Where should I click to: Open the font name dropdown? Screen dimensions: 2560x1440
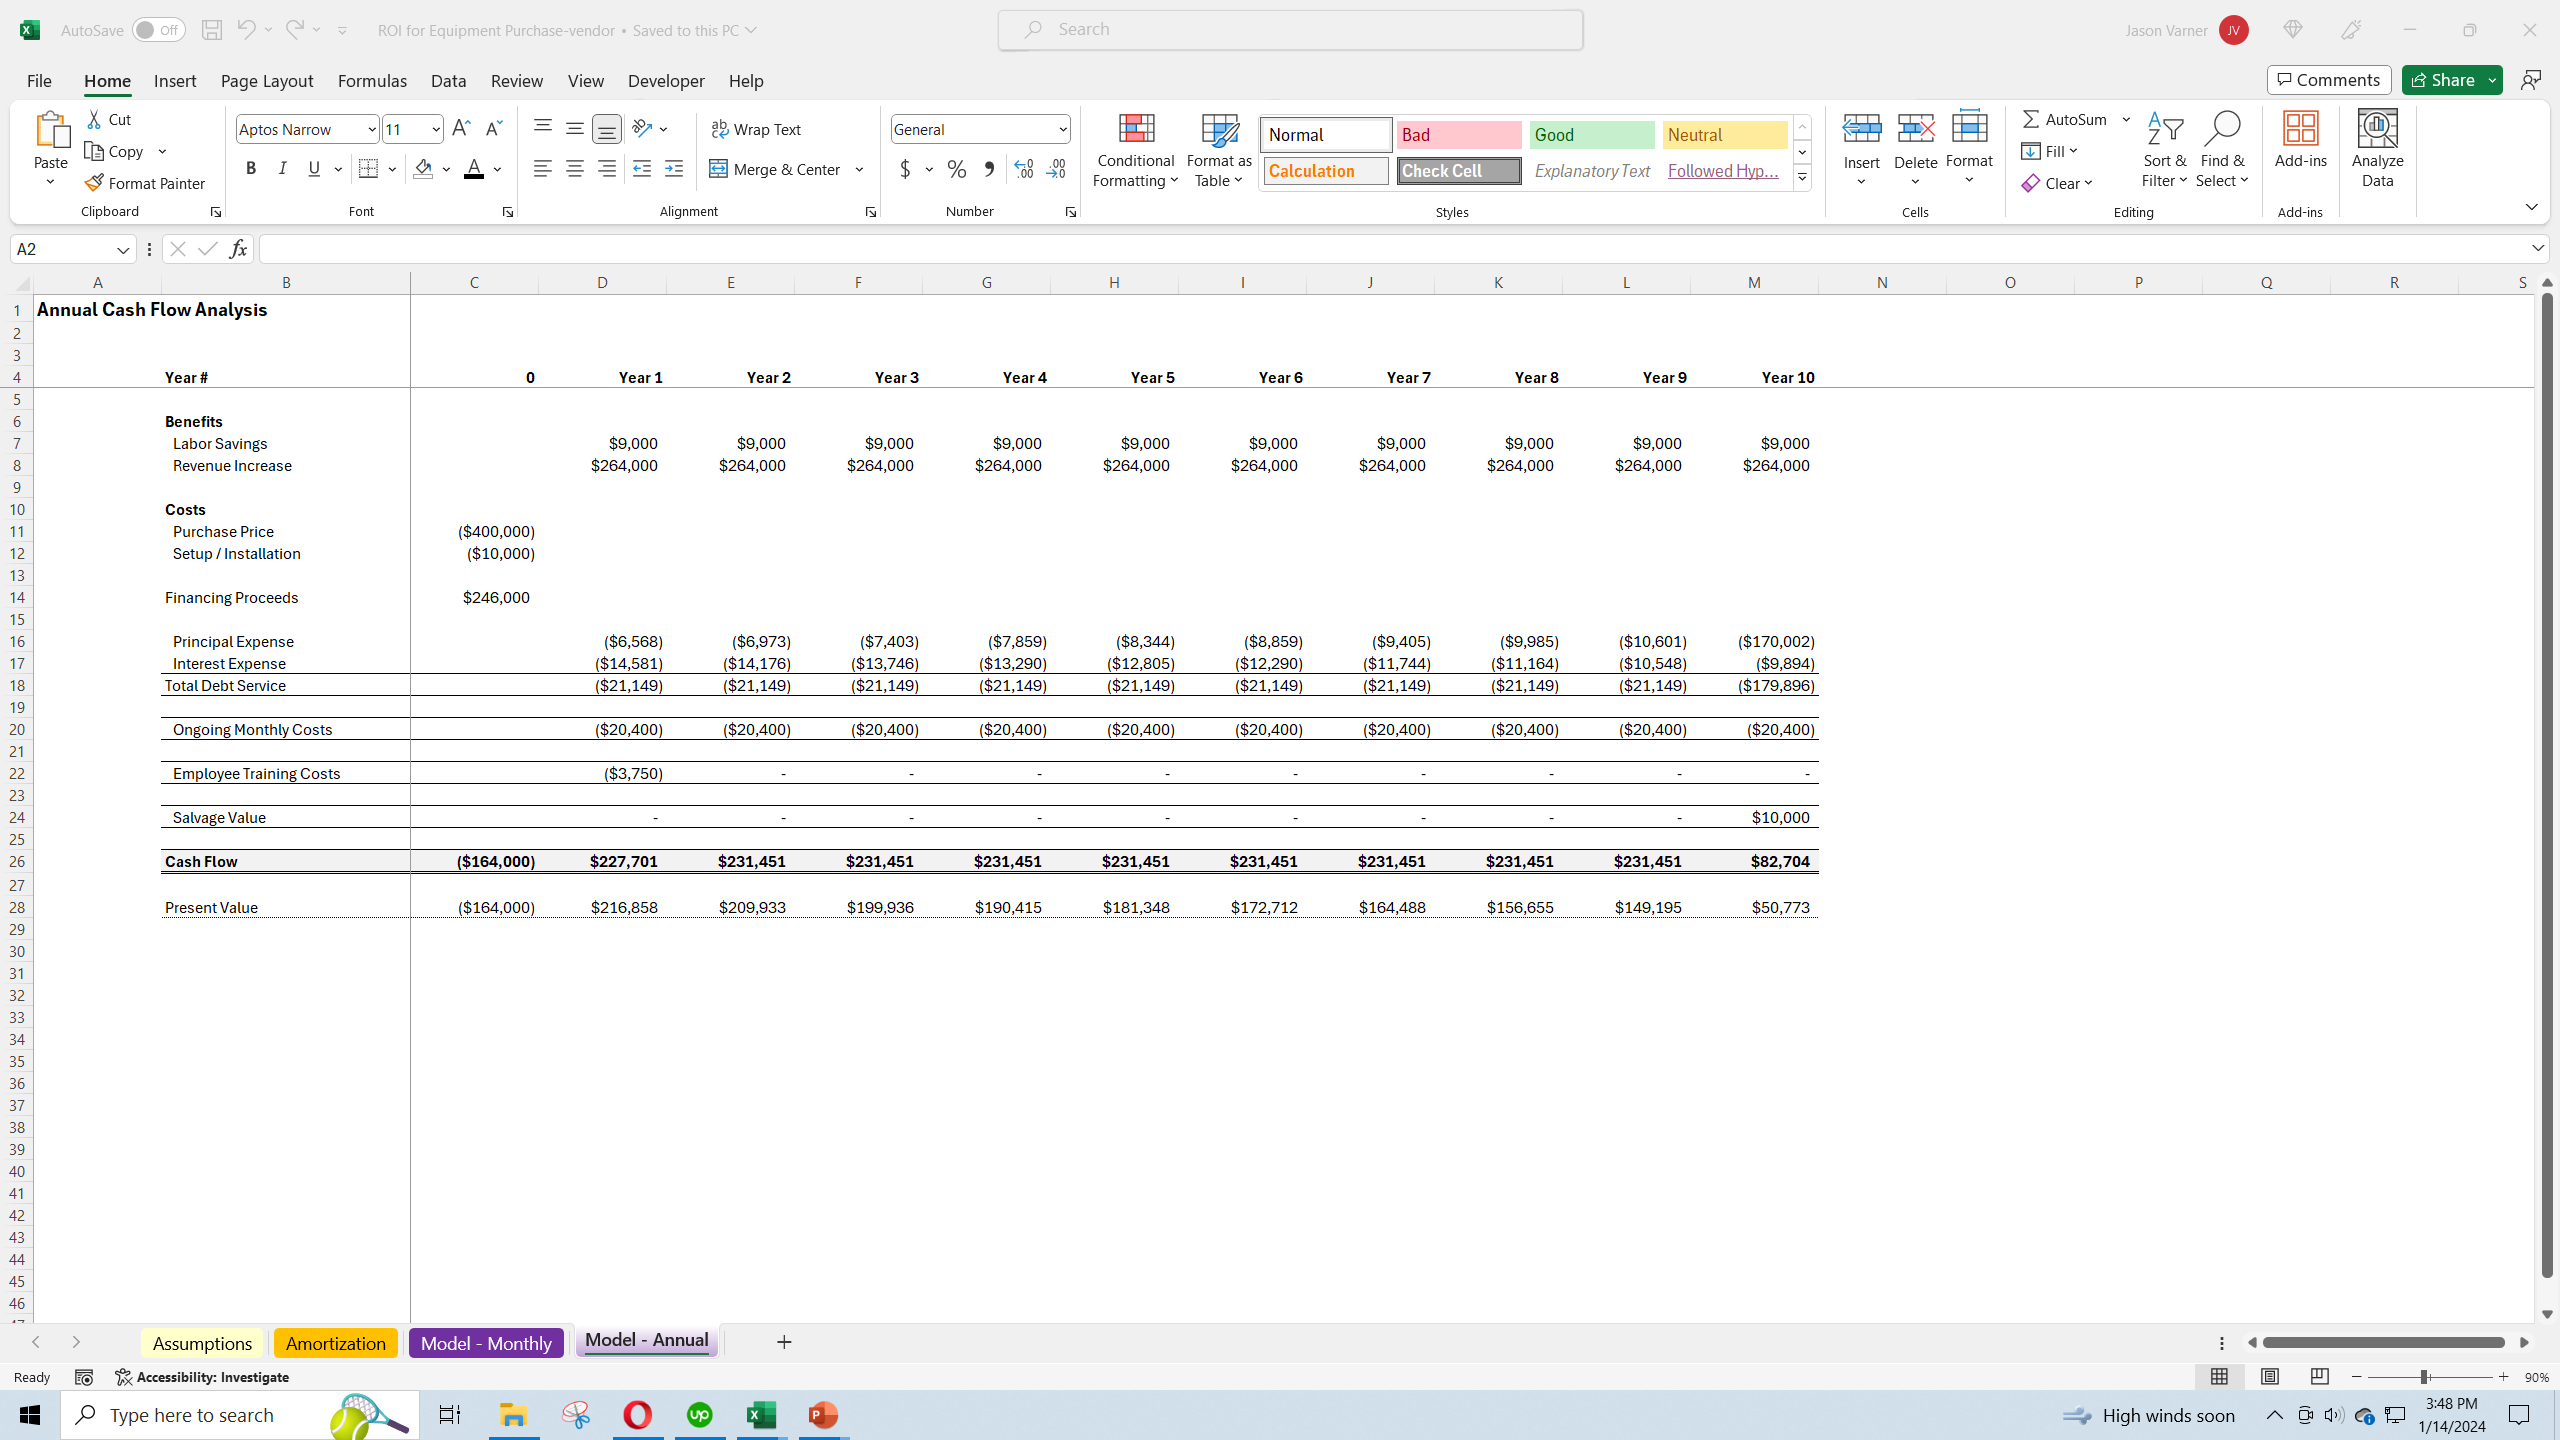pyautogui.click(x=369, y=129)
